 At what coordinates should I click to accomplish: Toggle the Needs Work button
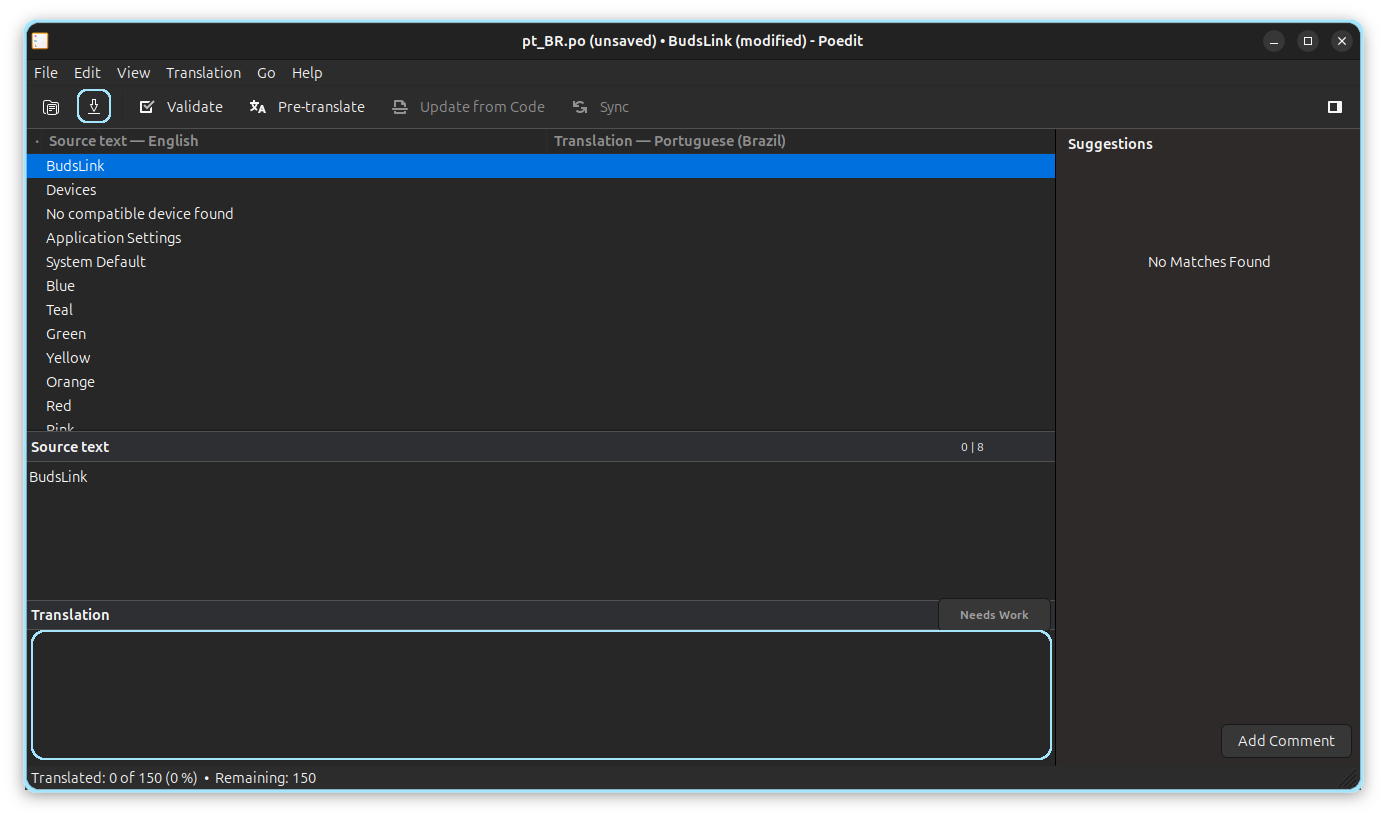(993, 615)
